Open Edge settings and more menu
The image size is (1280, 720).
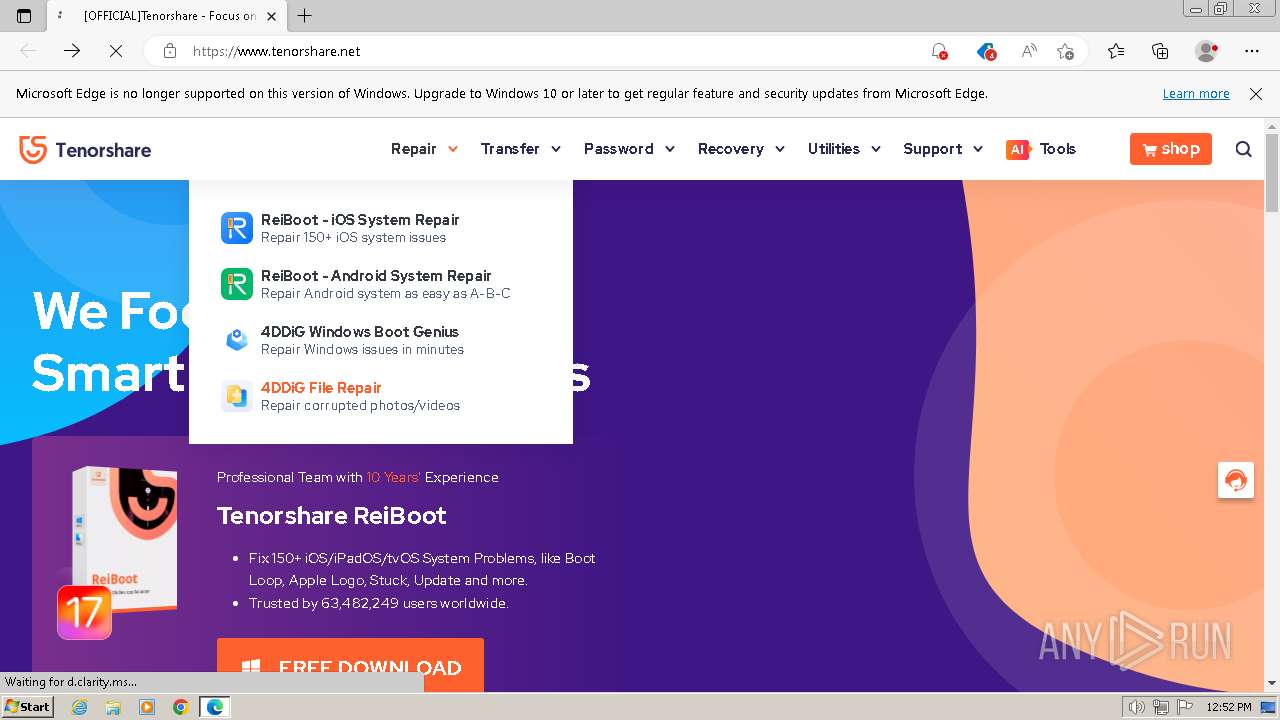click(x=1252, y=51)
